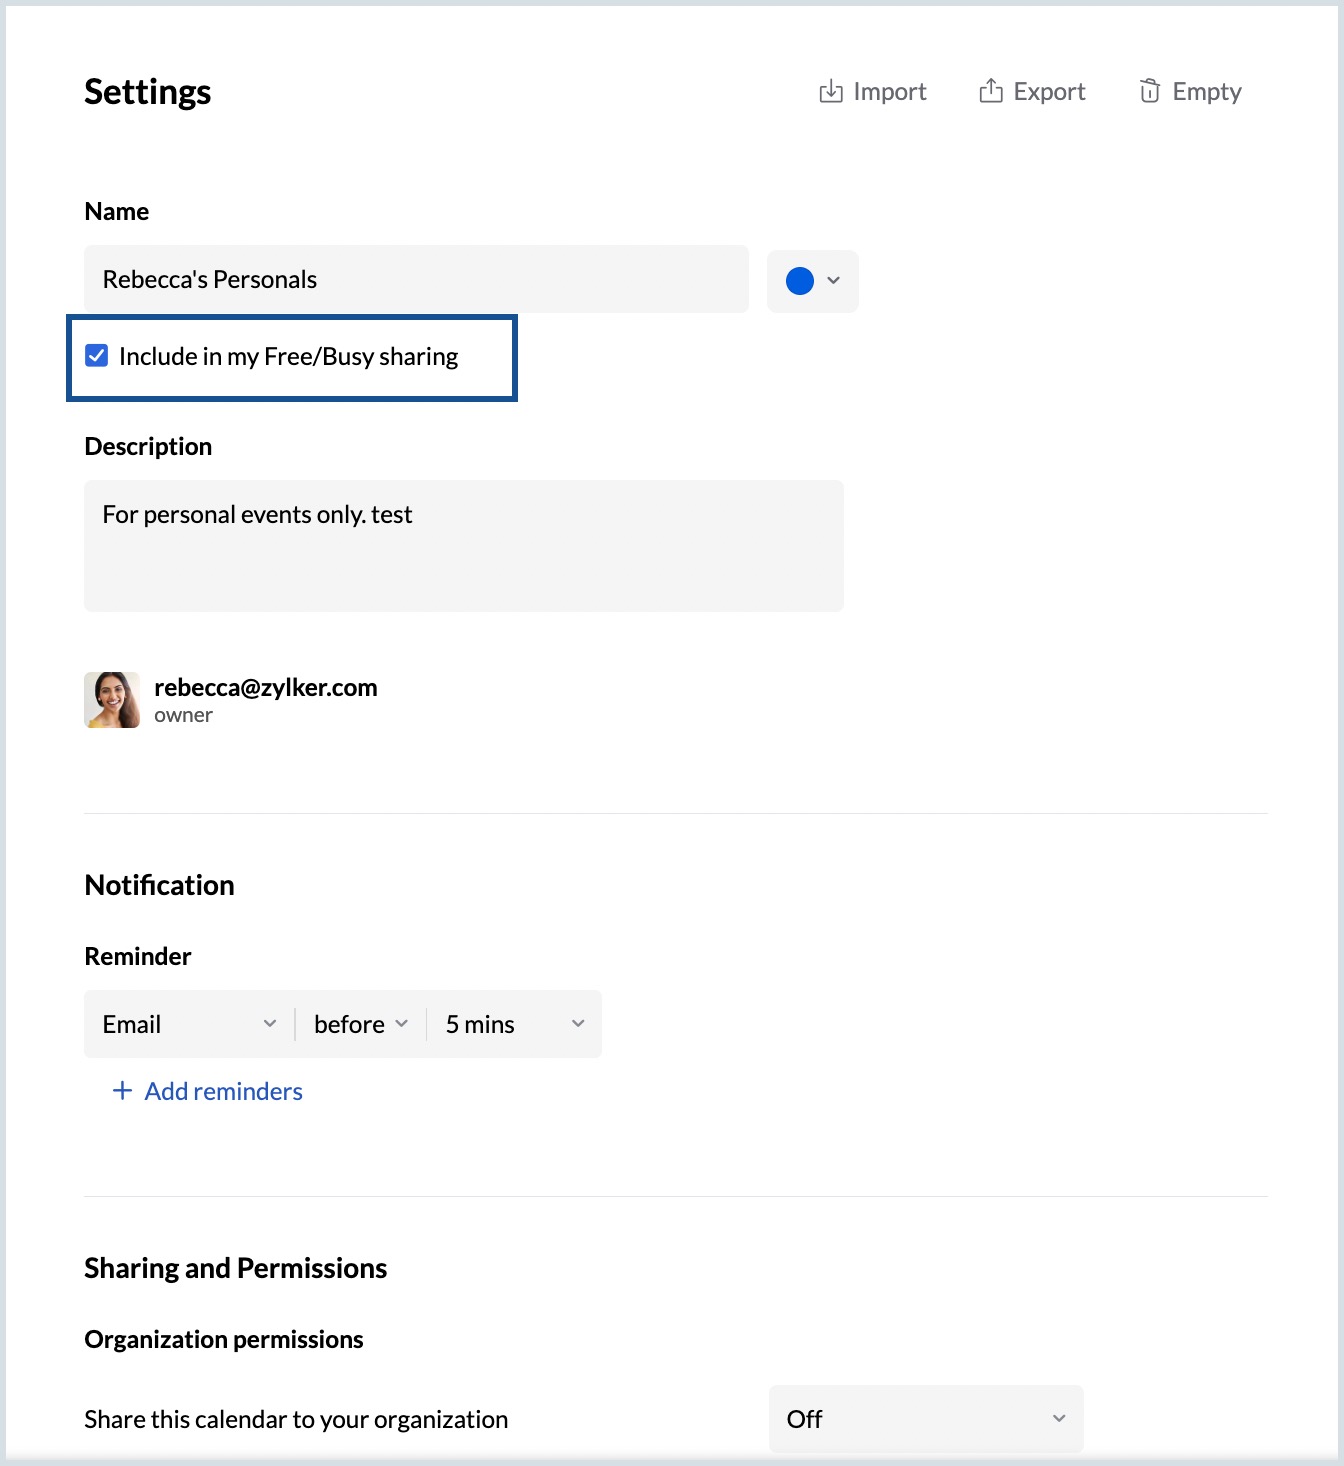
Task: Edit the Description text area
Action: (x=464, y=546)
